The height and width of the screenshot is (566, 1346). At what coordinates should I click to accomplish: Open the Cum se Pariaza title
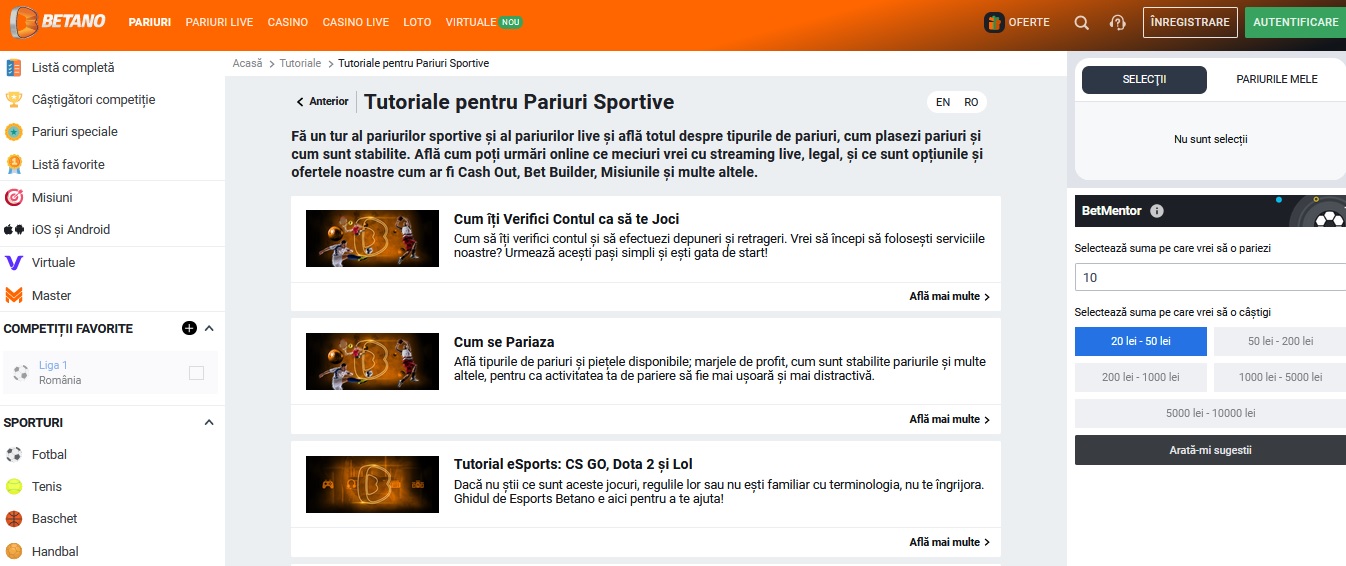504,342
